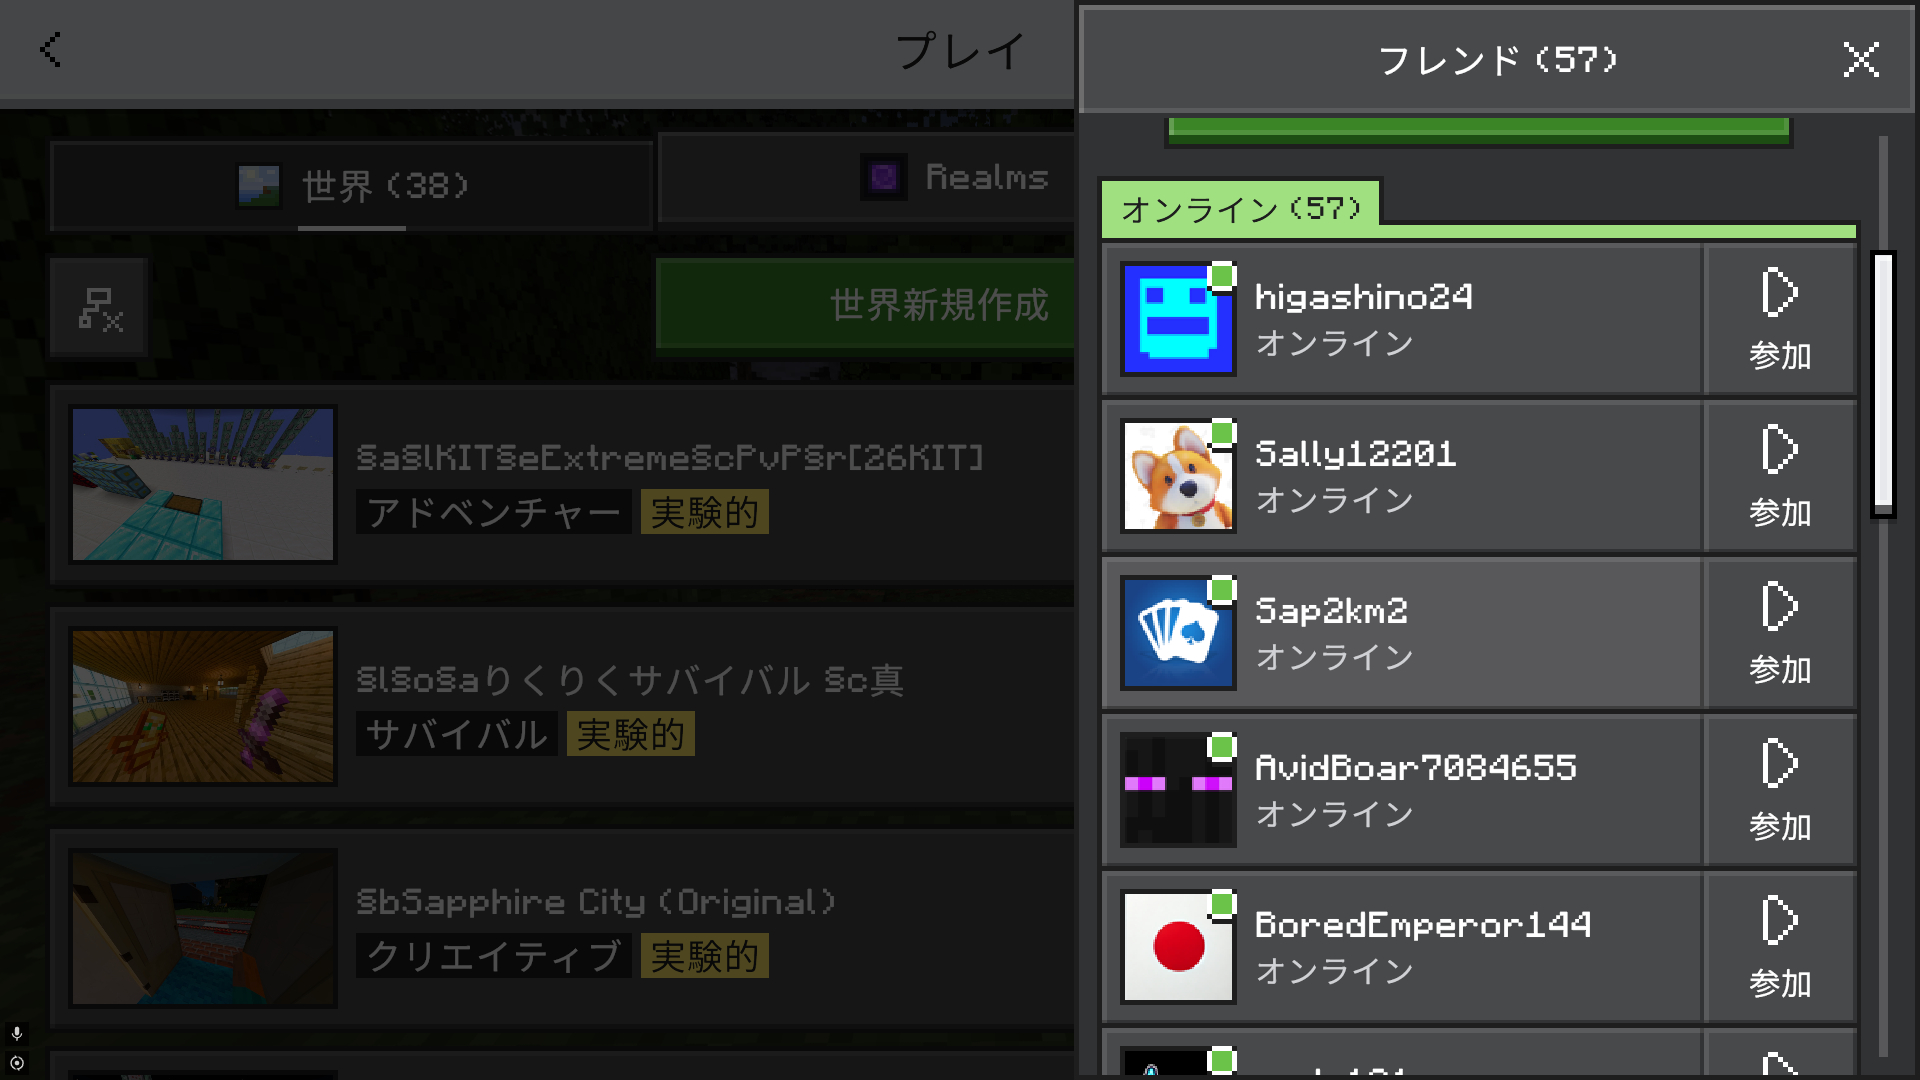Join higashino24's game via 参加 icon

click(x=1780, y=319)
